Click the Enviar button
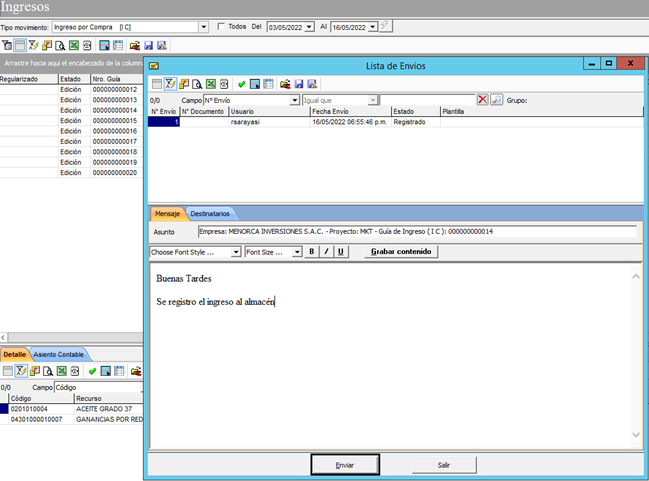Viewport: 649px width, 481px height. [345, 465]
